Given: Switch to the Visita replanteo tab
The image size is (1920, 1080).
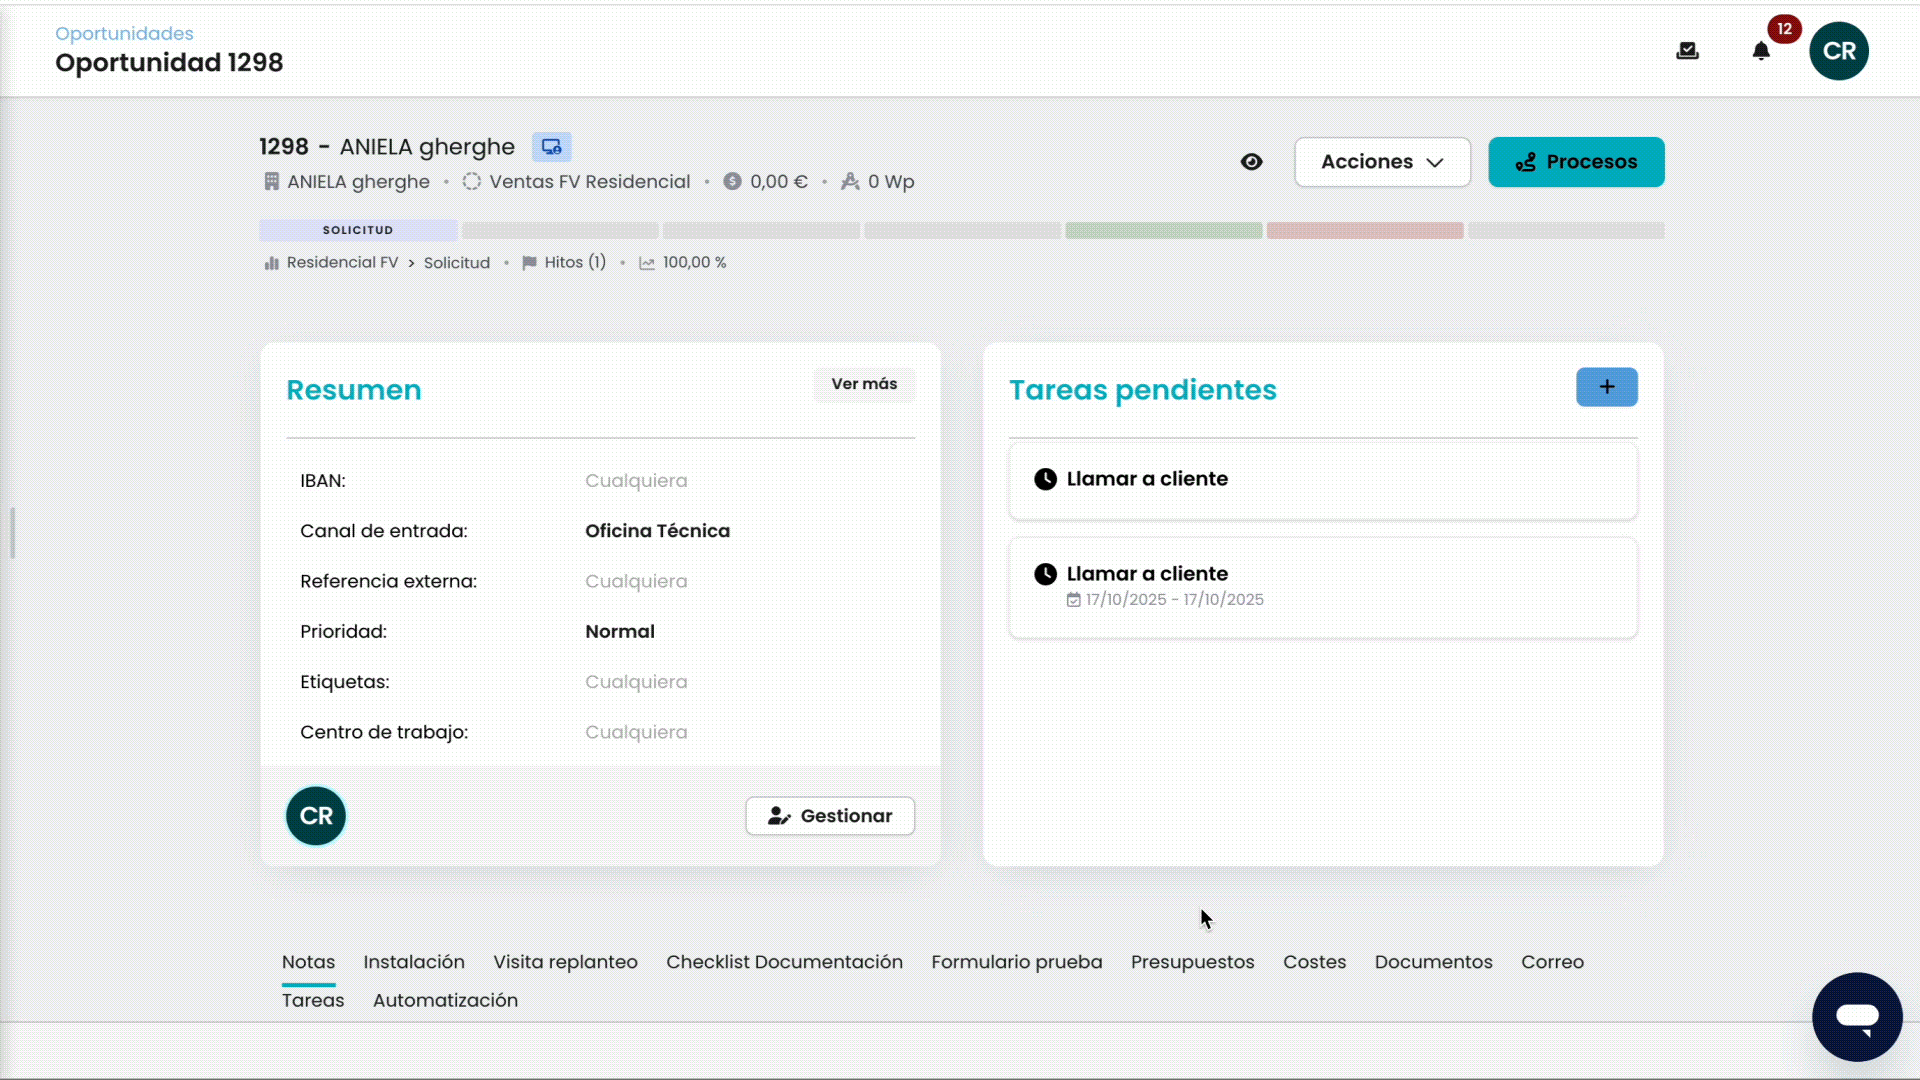Looking at the screenshot, I should coord(565,962).
